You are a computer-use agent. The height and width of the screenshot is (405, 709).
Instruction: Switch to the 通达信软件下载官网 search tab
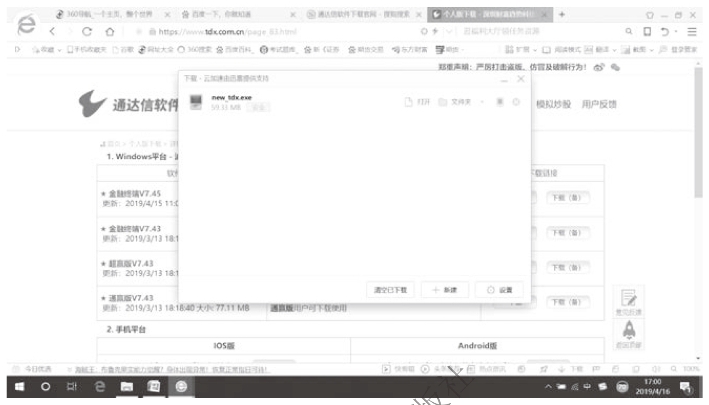click(x=359, y=14)
